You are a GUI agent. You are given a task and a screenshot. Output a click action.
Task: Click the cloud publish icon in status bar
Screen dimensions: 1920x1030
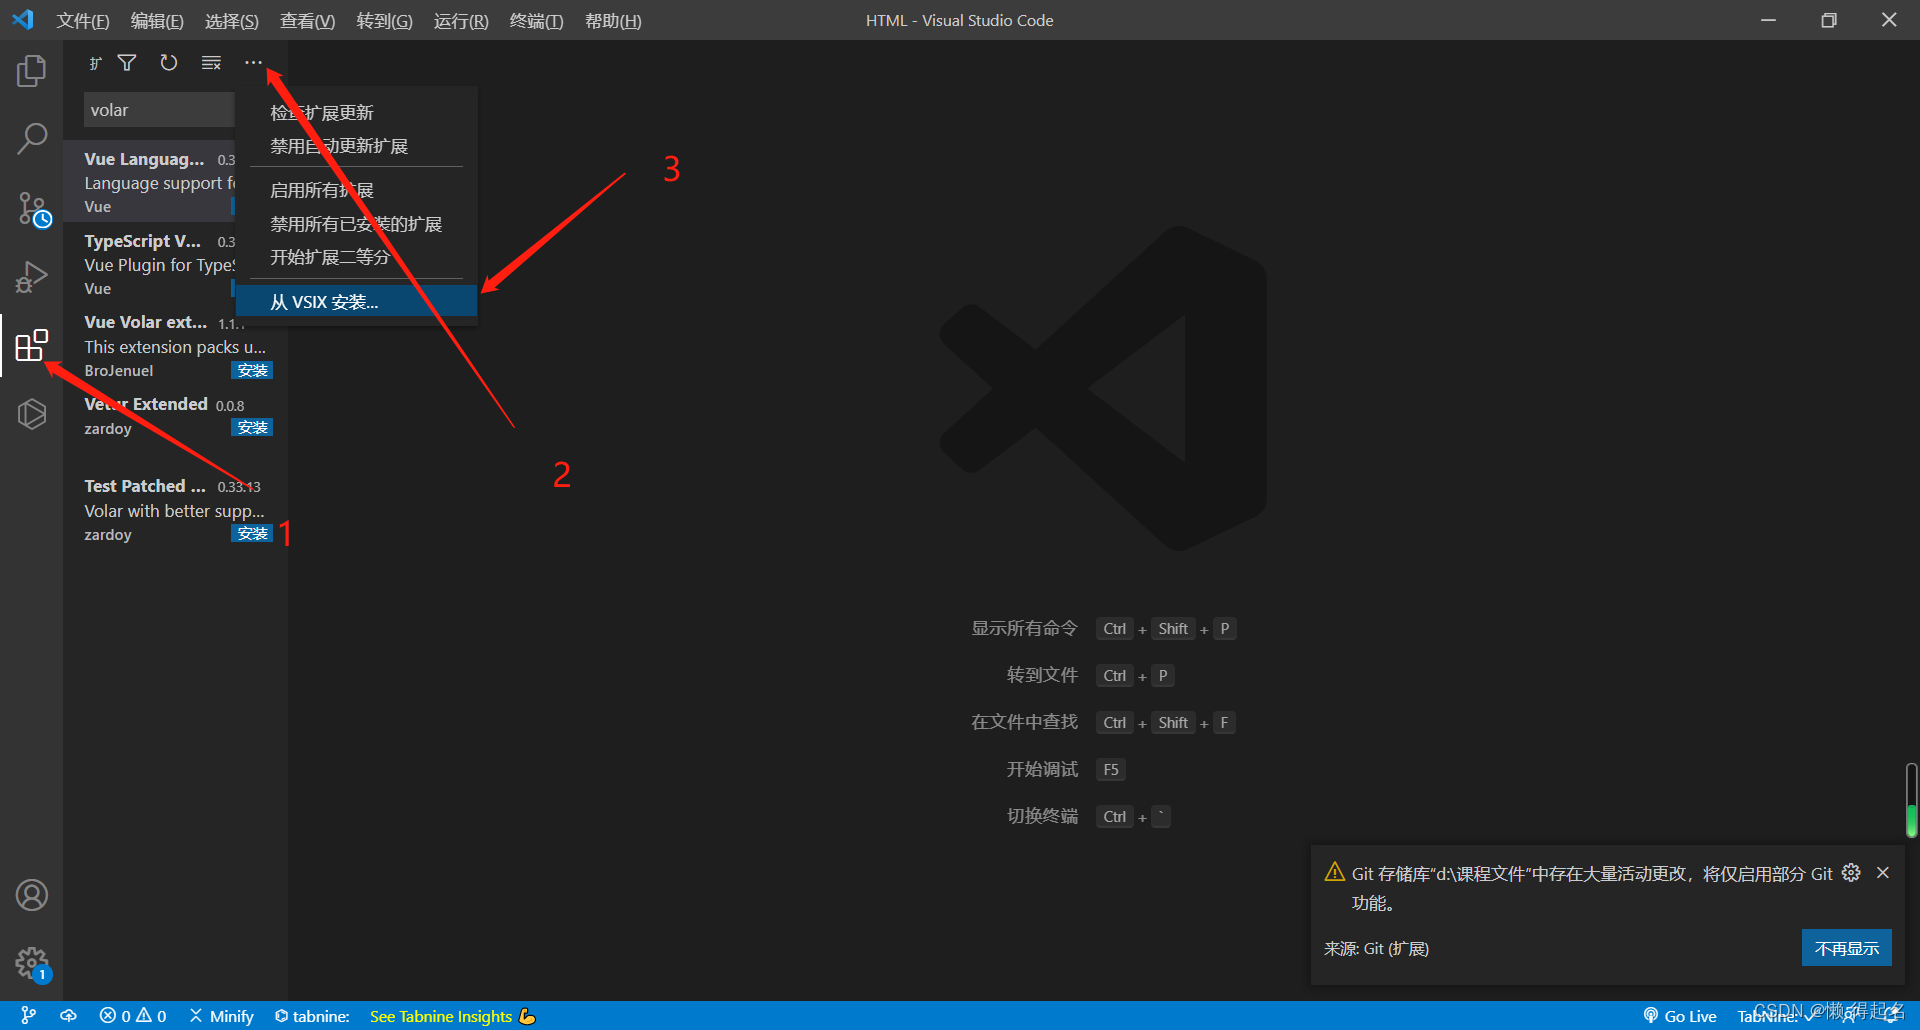pyautogui.click(x=68, y=1016)
